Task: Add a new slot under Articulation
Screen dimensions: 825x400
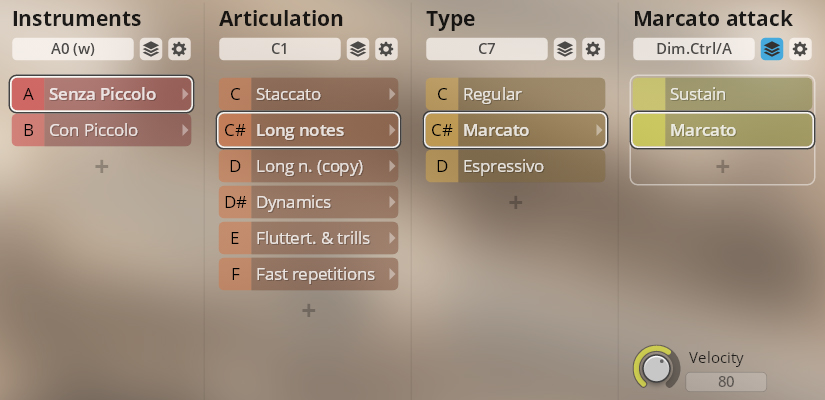Action: [x=308, y=311]
